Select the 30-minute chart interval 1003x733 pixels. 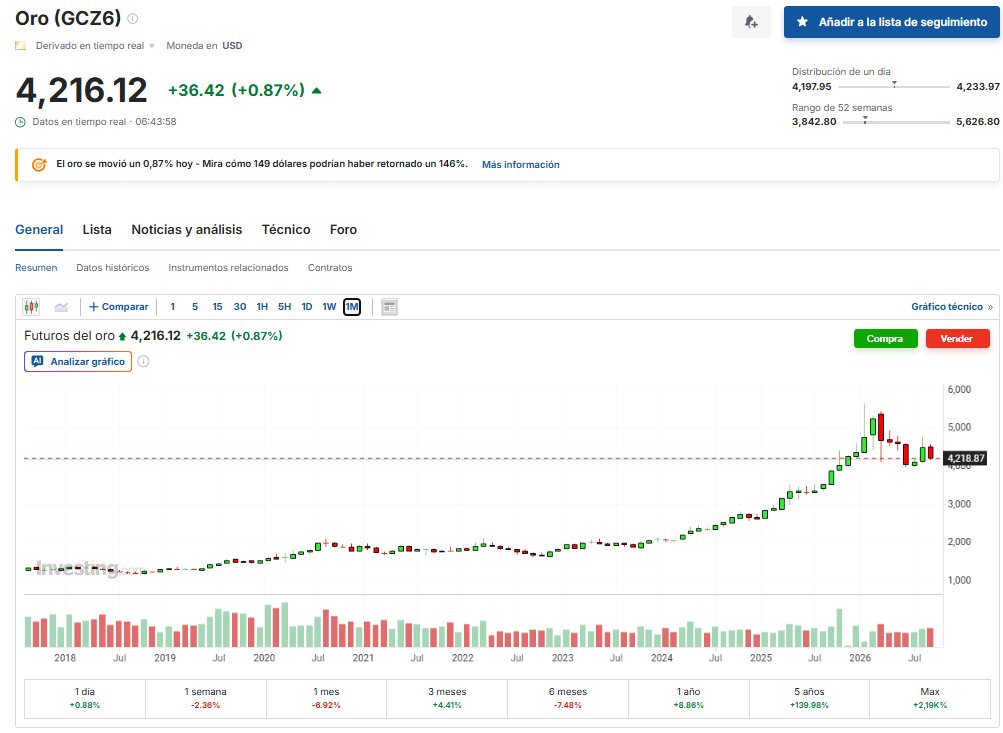coord(240,307)
